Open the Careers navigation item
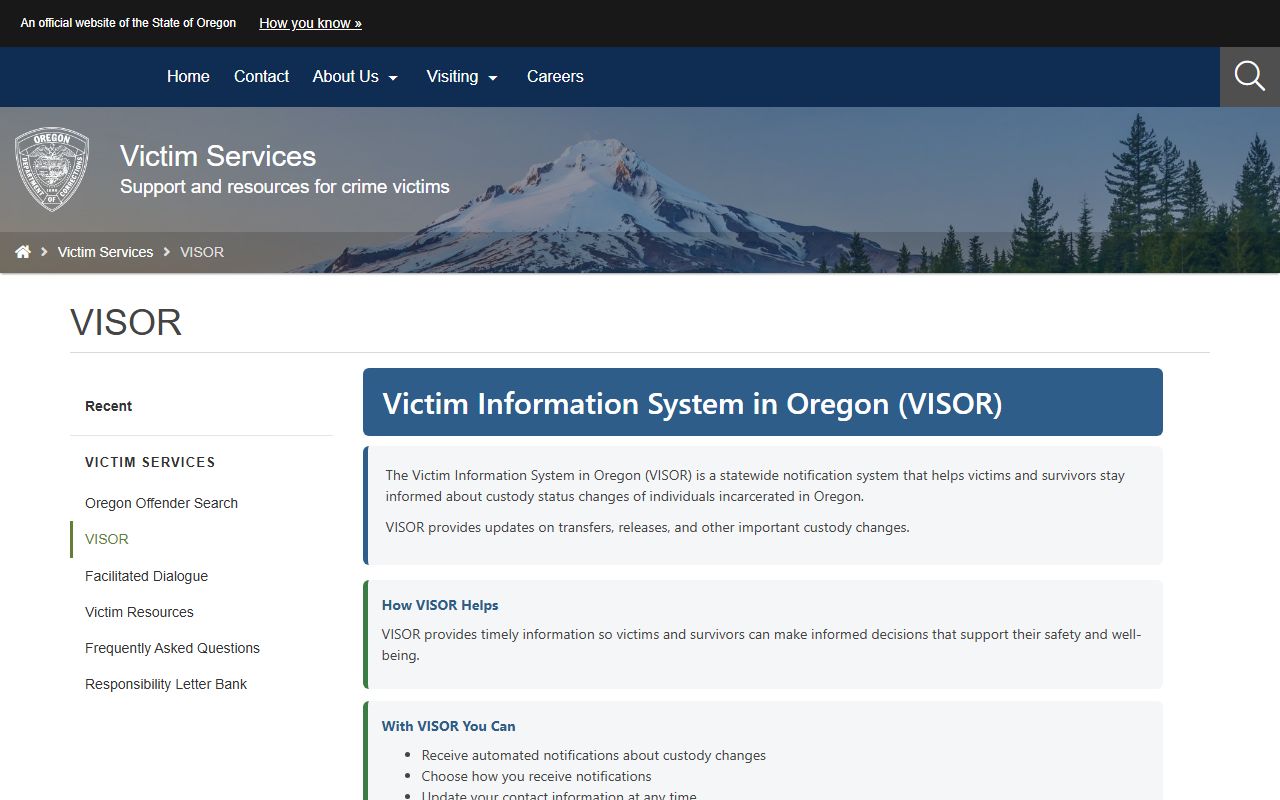Viewport: 1280px width, 800px height. click(555, 76)
